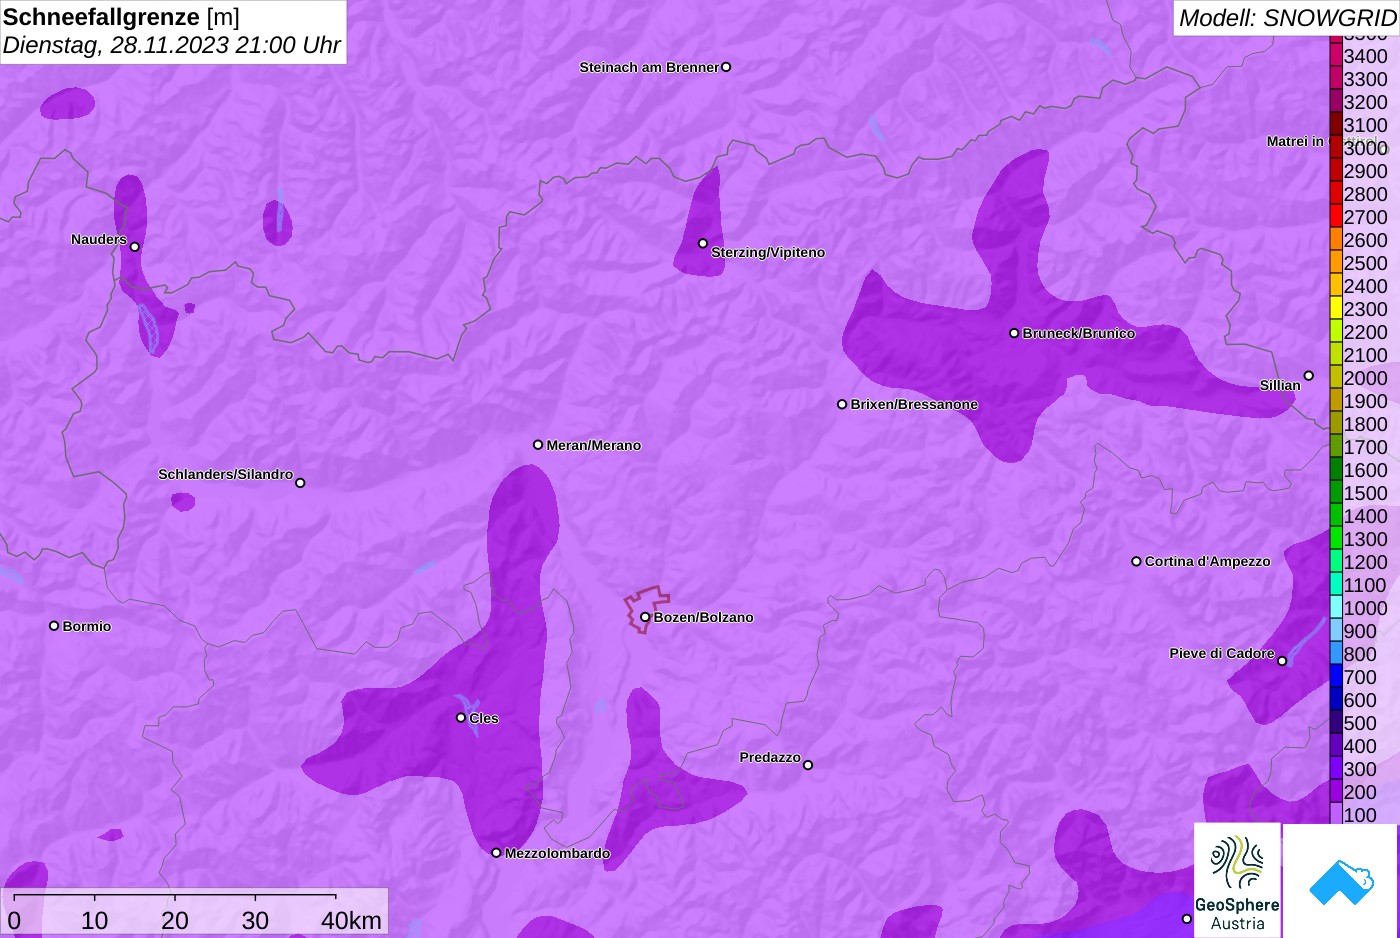Select the Sillian marker dot
This screenshot has height=938, width=1400.
(1309, 376)
